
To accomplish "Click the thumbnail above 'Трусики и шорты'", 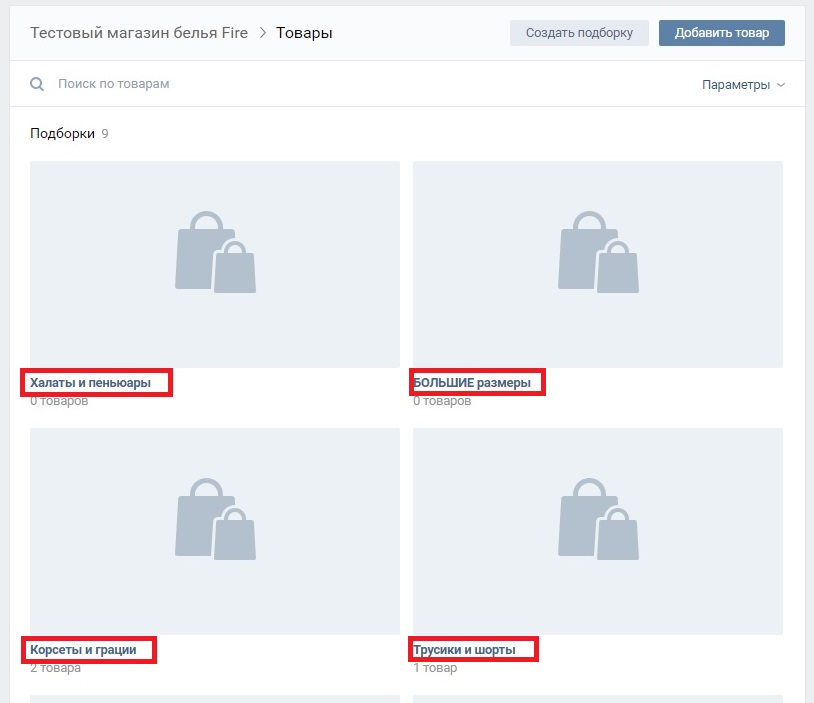I will (x=598, y=531).
